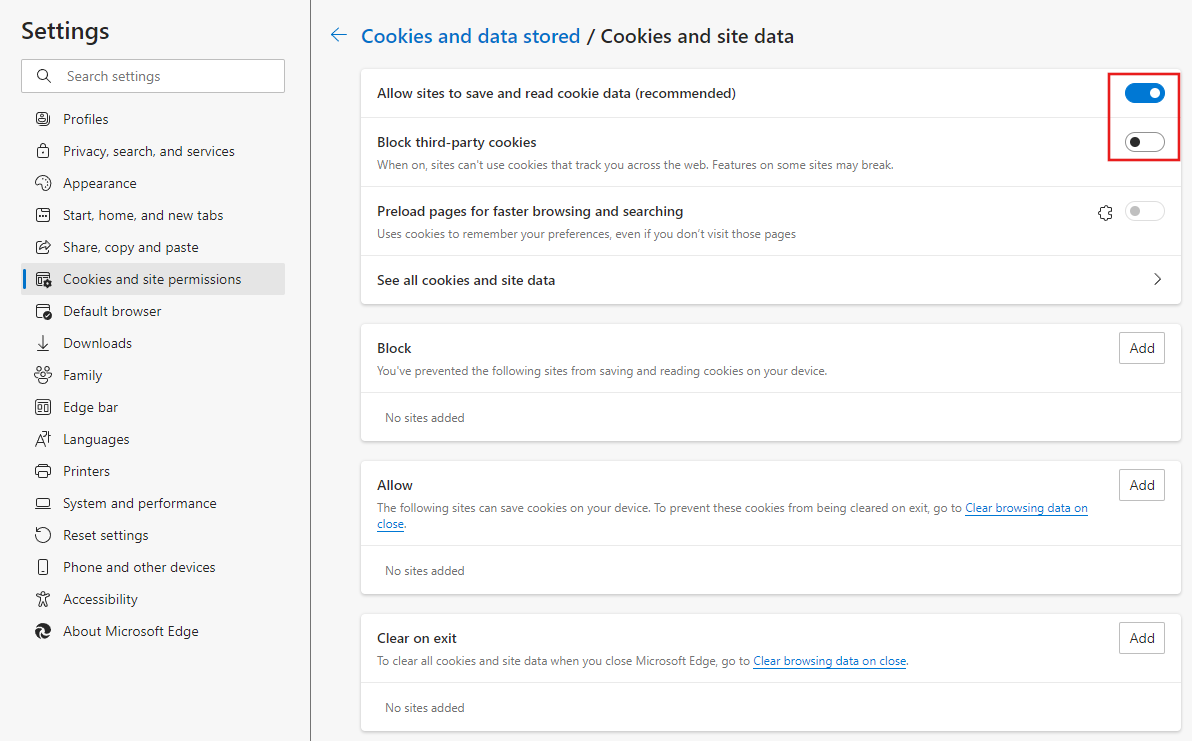Click Add button in Block section

coord(1141,348)
